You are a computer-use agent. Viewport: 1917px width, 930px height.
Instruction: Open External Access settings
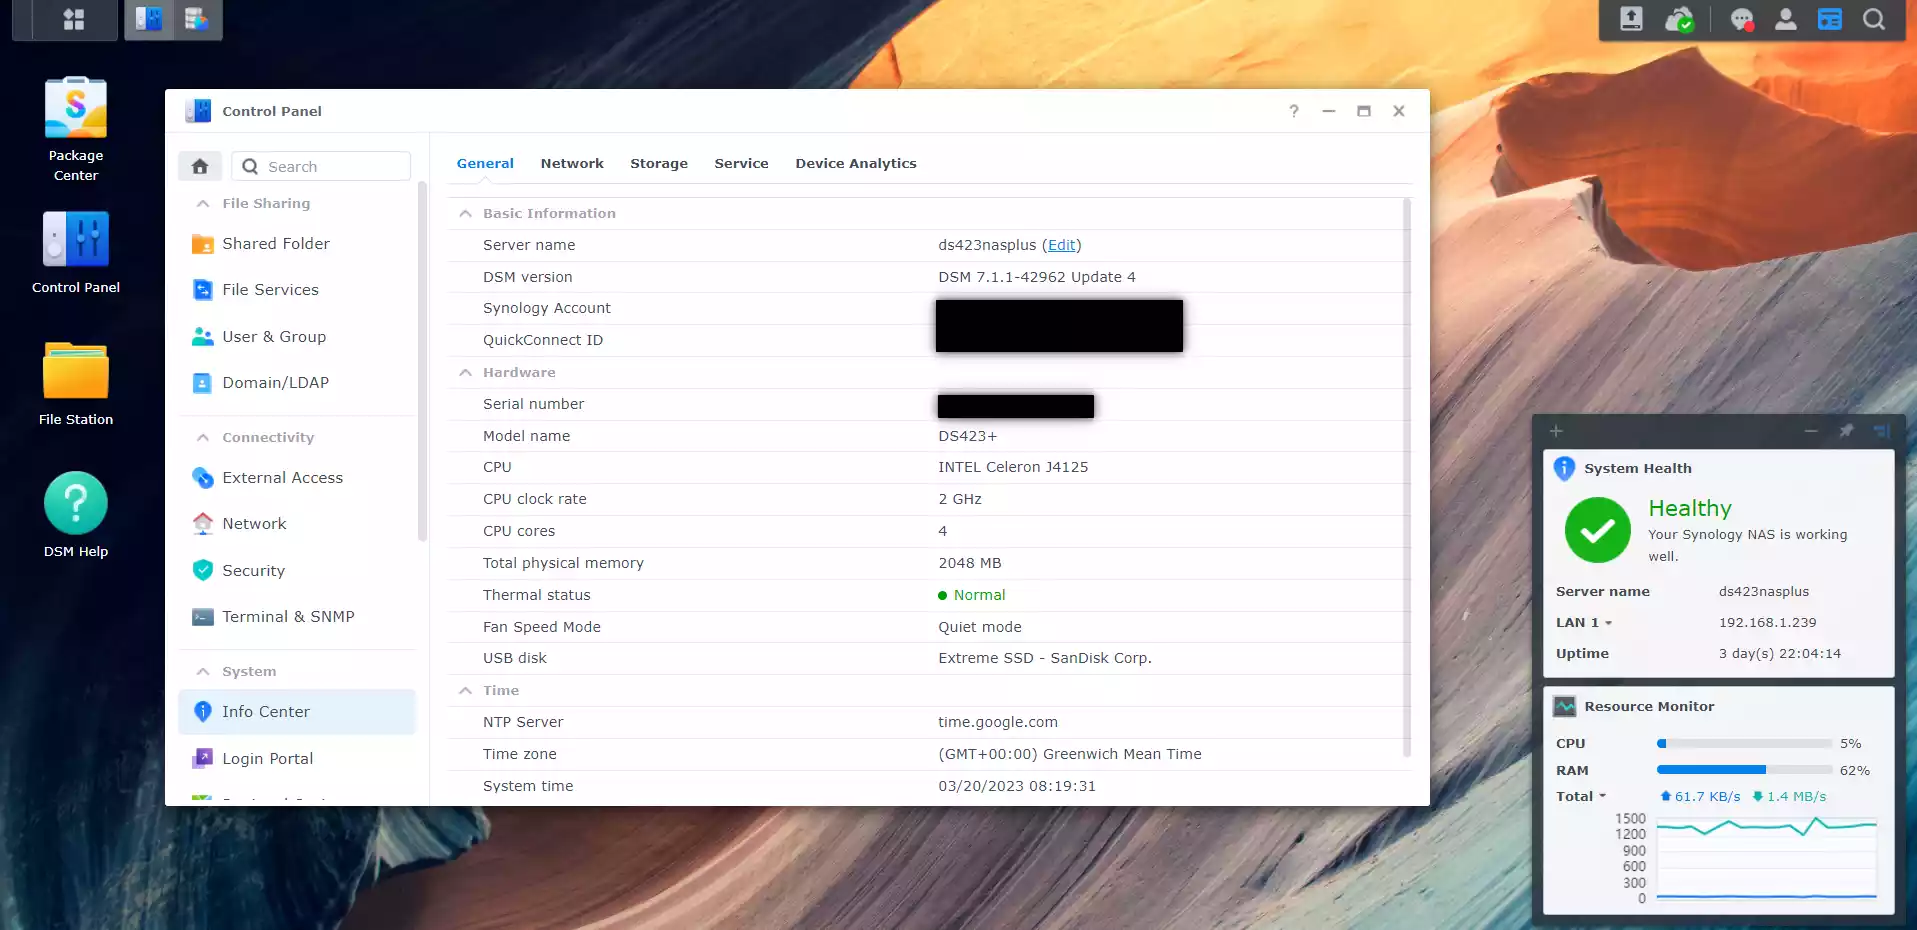[297, 478]
